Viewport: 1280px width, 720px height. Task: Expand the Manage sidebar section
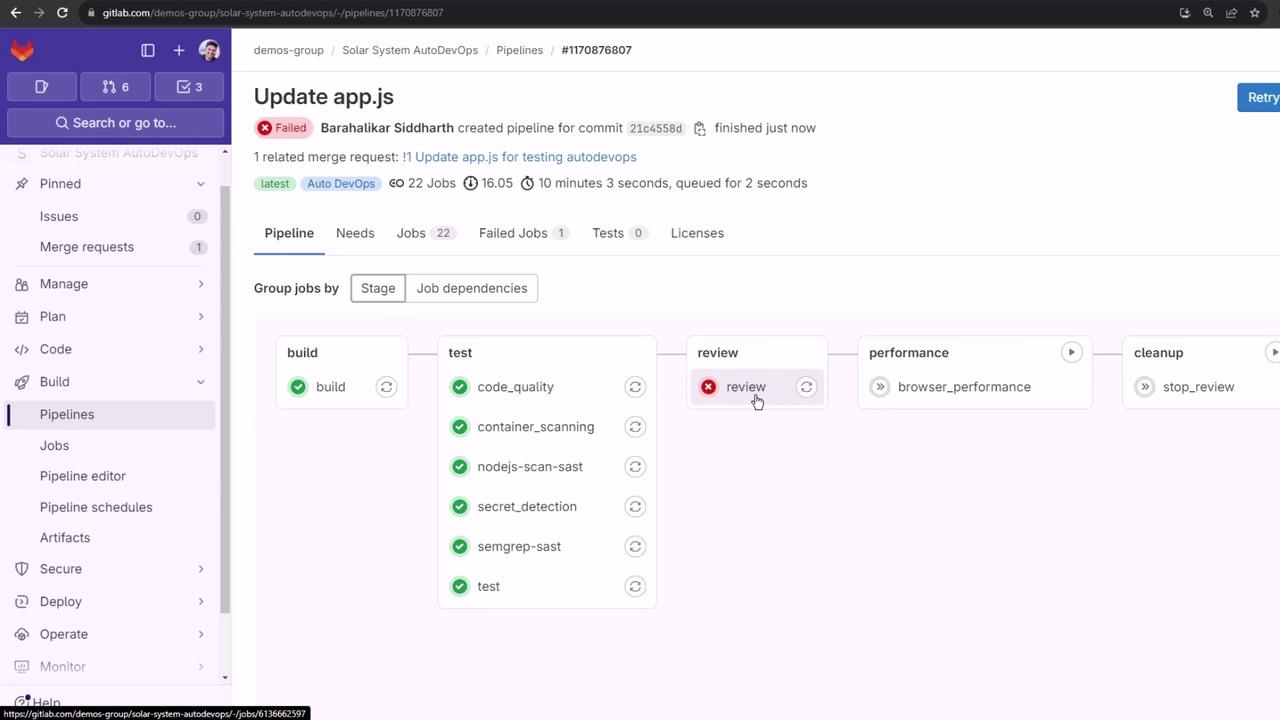pos(110,284)
